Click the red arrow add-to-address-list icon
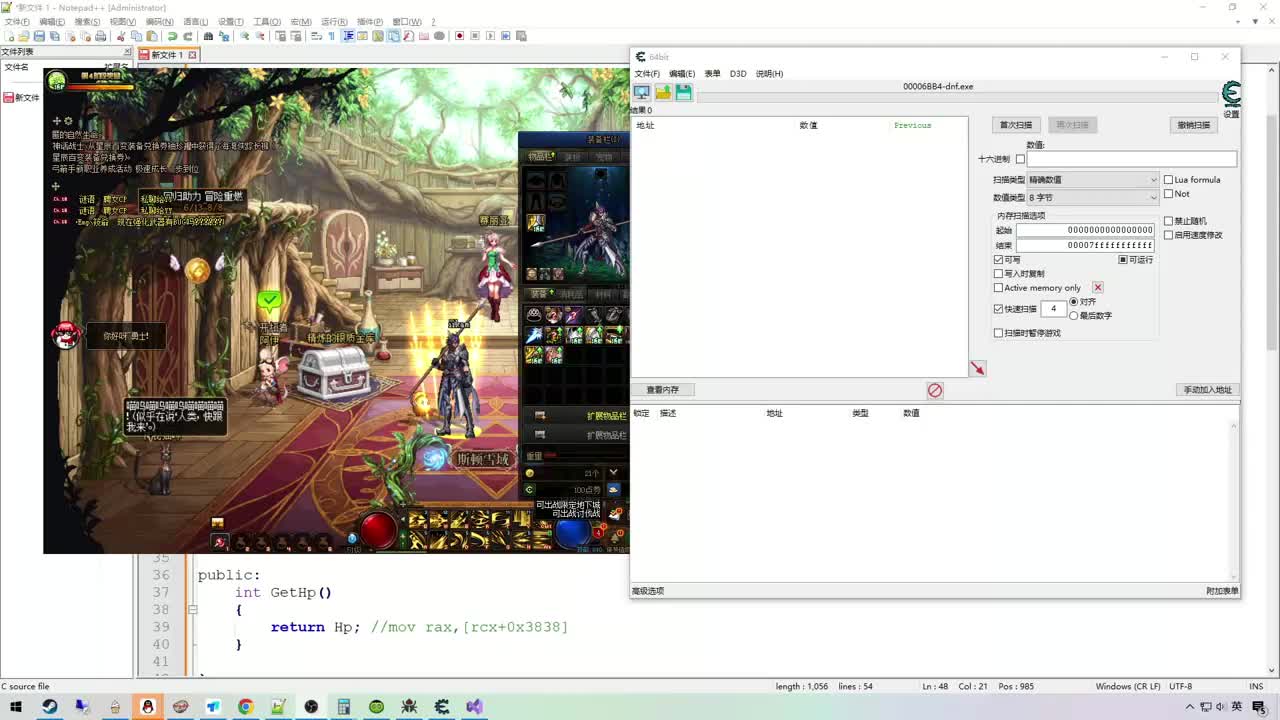Screen dimensions: 1280x720 coord(977,368)
